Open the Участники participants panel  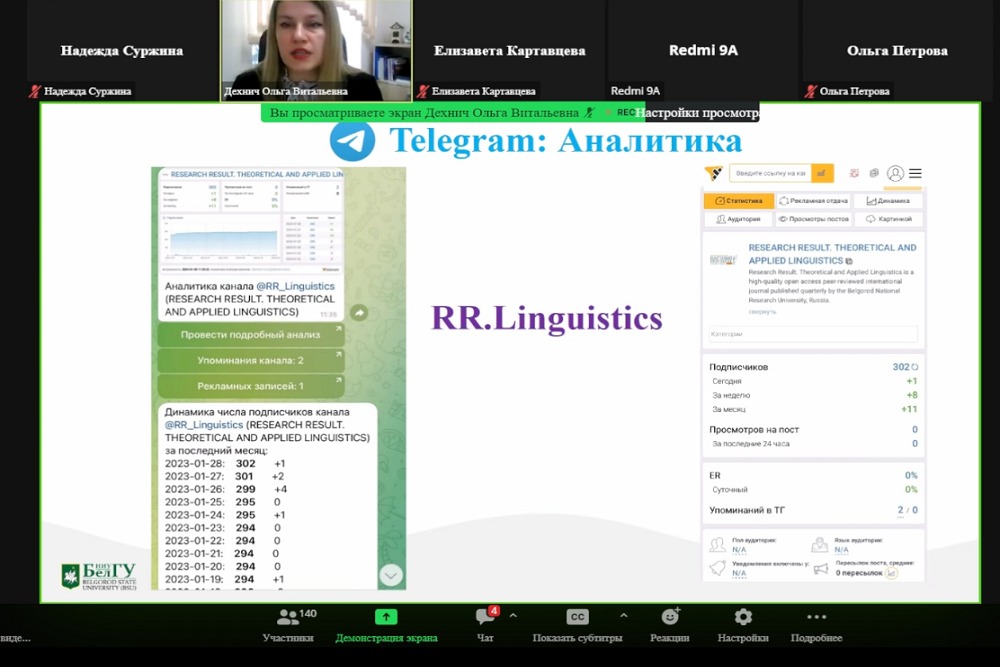tap(288, 625)
